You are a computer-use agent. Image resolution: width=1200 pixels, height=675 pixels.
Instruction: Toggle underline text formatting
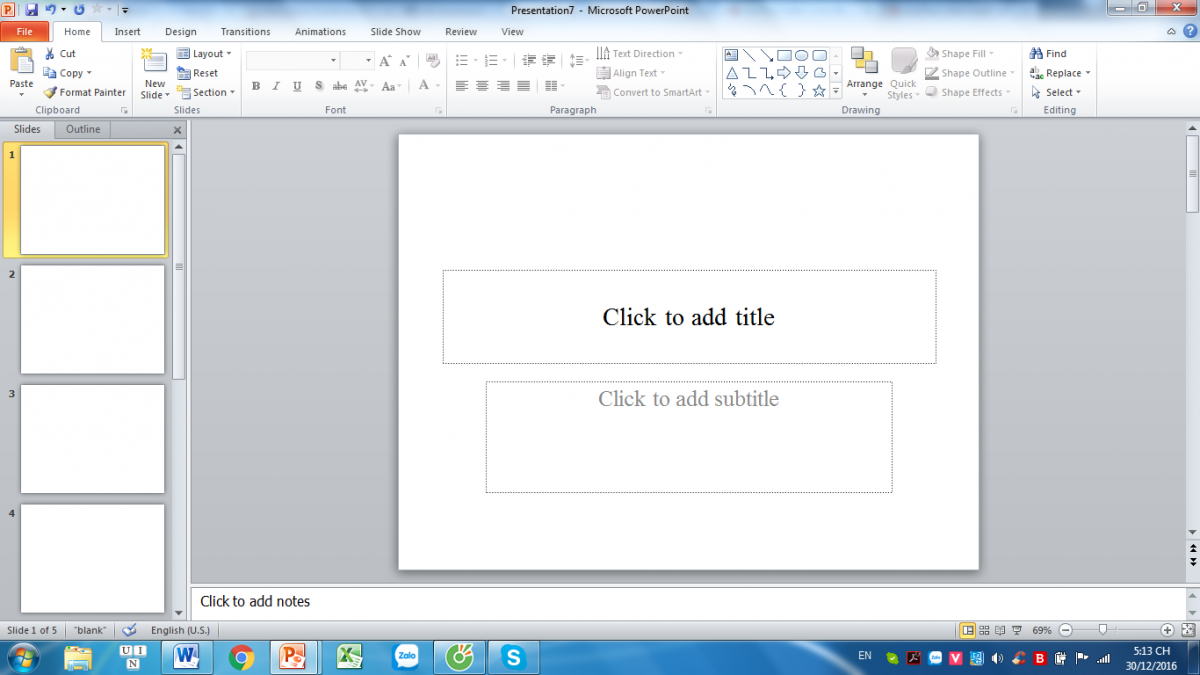297,87
